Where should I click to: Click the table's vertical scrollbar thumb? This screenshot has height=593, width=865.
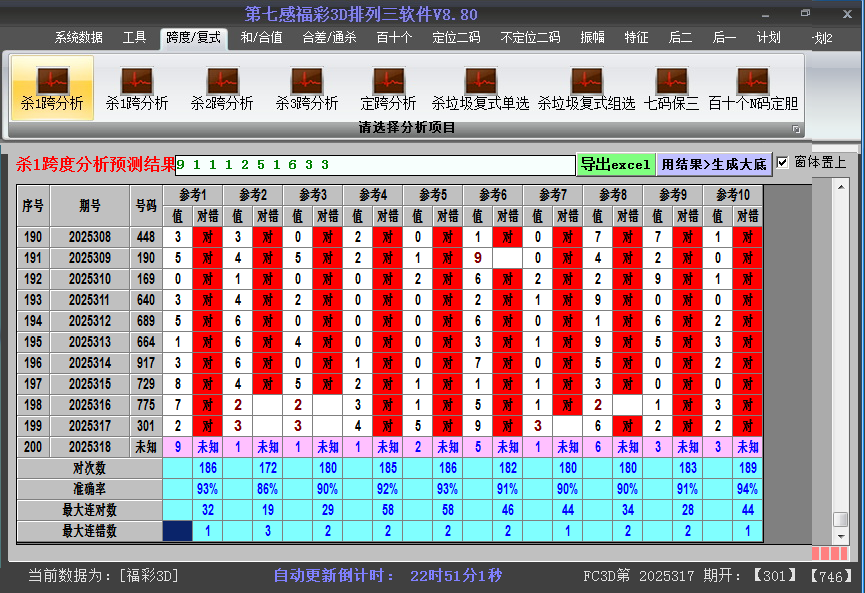click(x=840, y=519)
